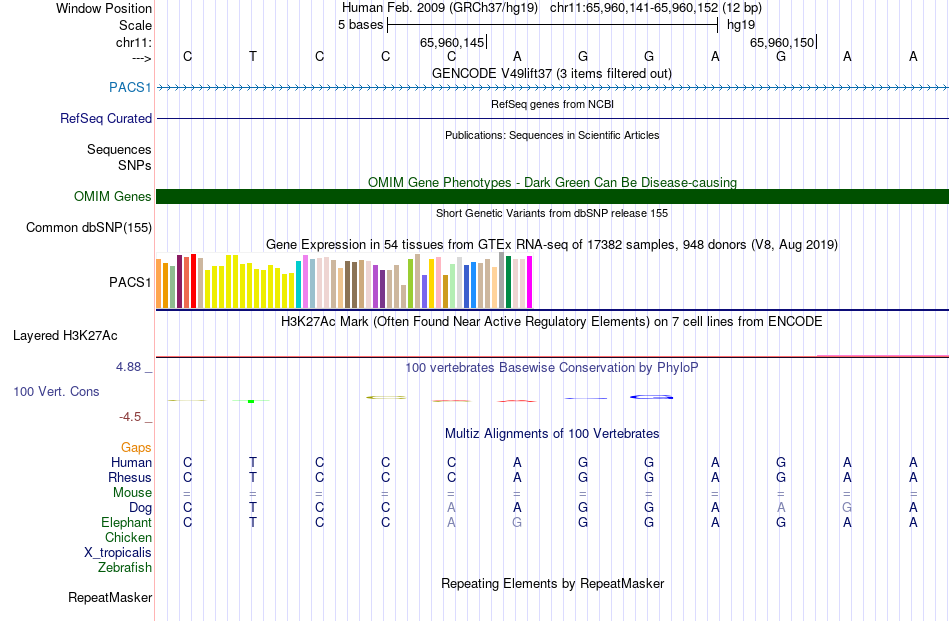Click the RefSeq Curated gene line
Image resolution: width=950 pixels, height=621 pixels.
pos(553,118)
